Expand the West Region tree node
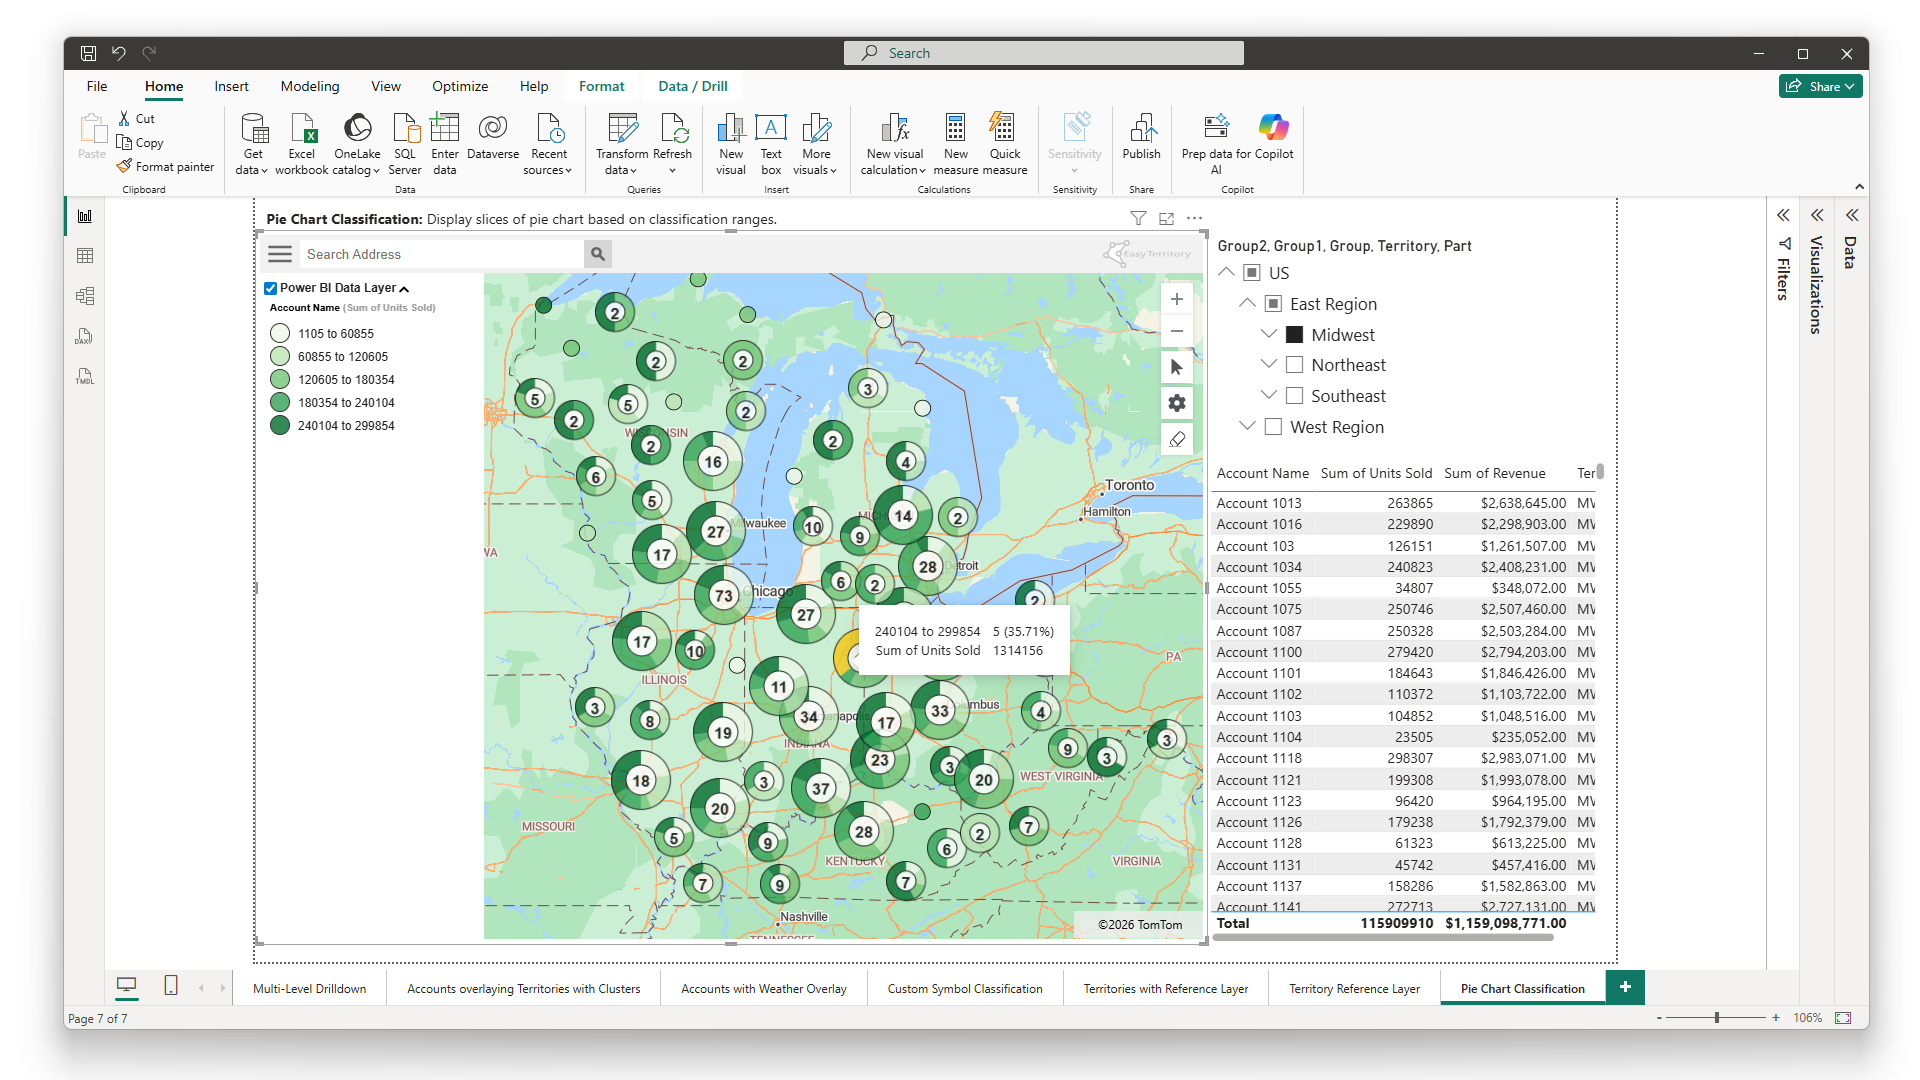Screen dimensions: 1920x1080 tap(1247, 426)
